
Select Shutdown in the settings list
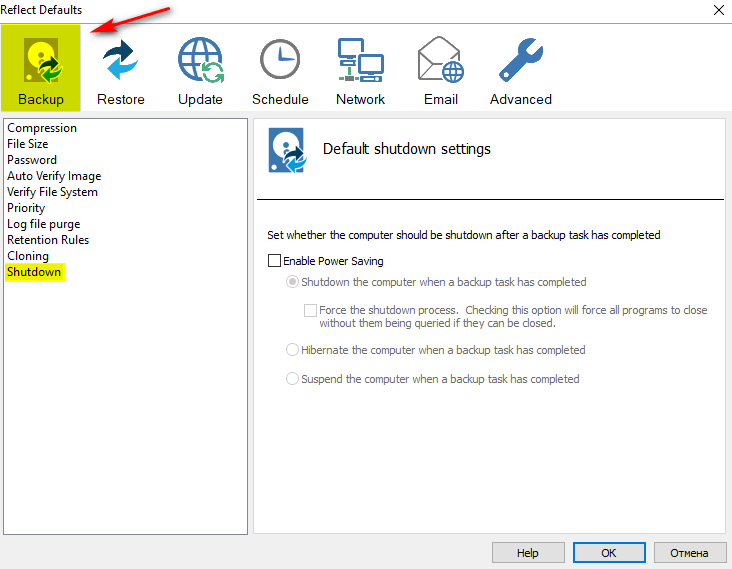(35, 272)
